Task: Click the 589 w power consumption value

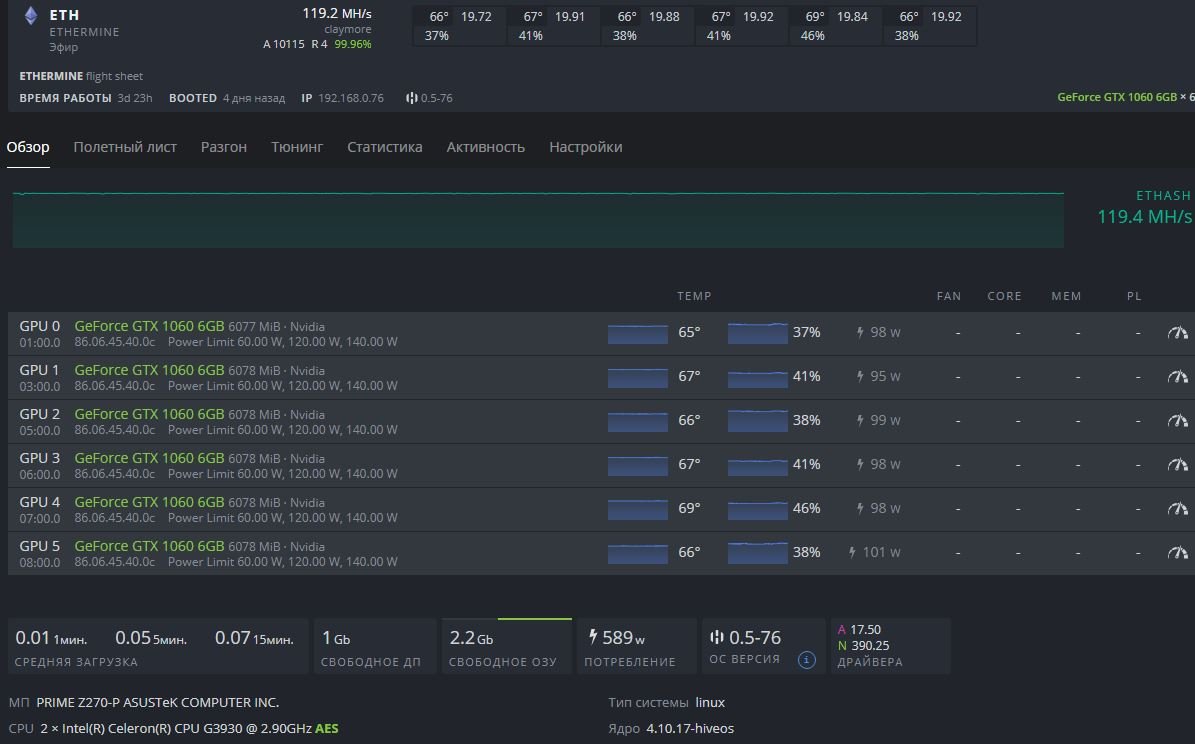Action: (x=623, y=637)
